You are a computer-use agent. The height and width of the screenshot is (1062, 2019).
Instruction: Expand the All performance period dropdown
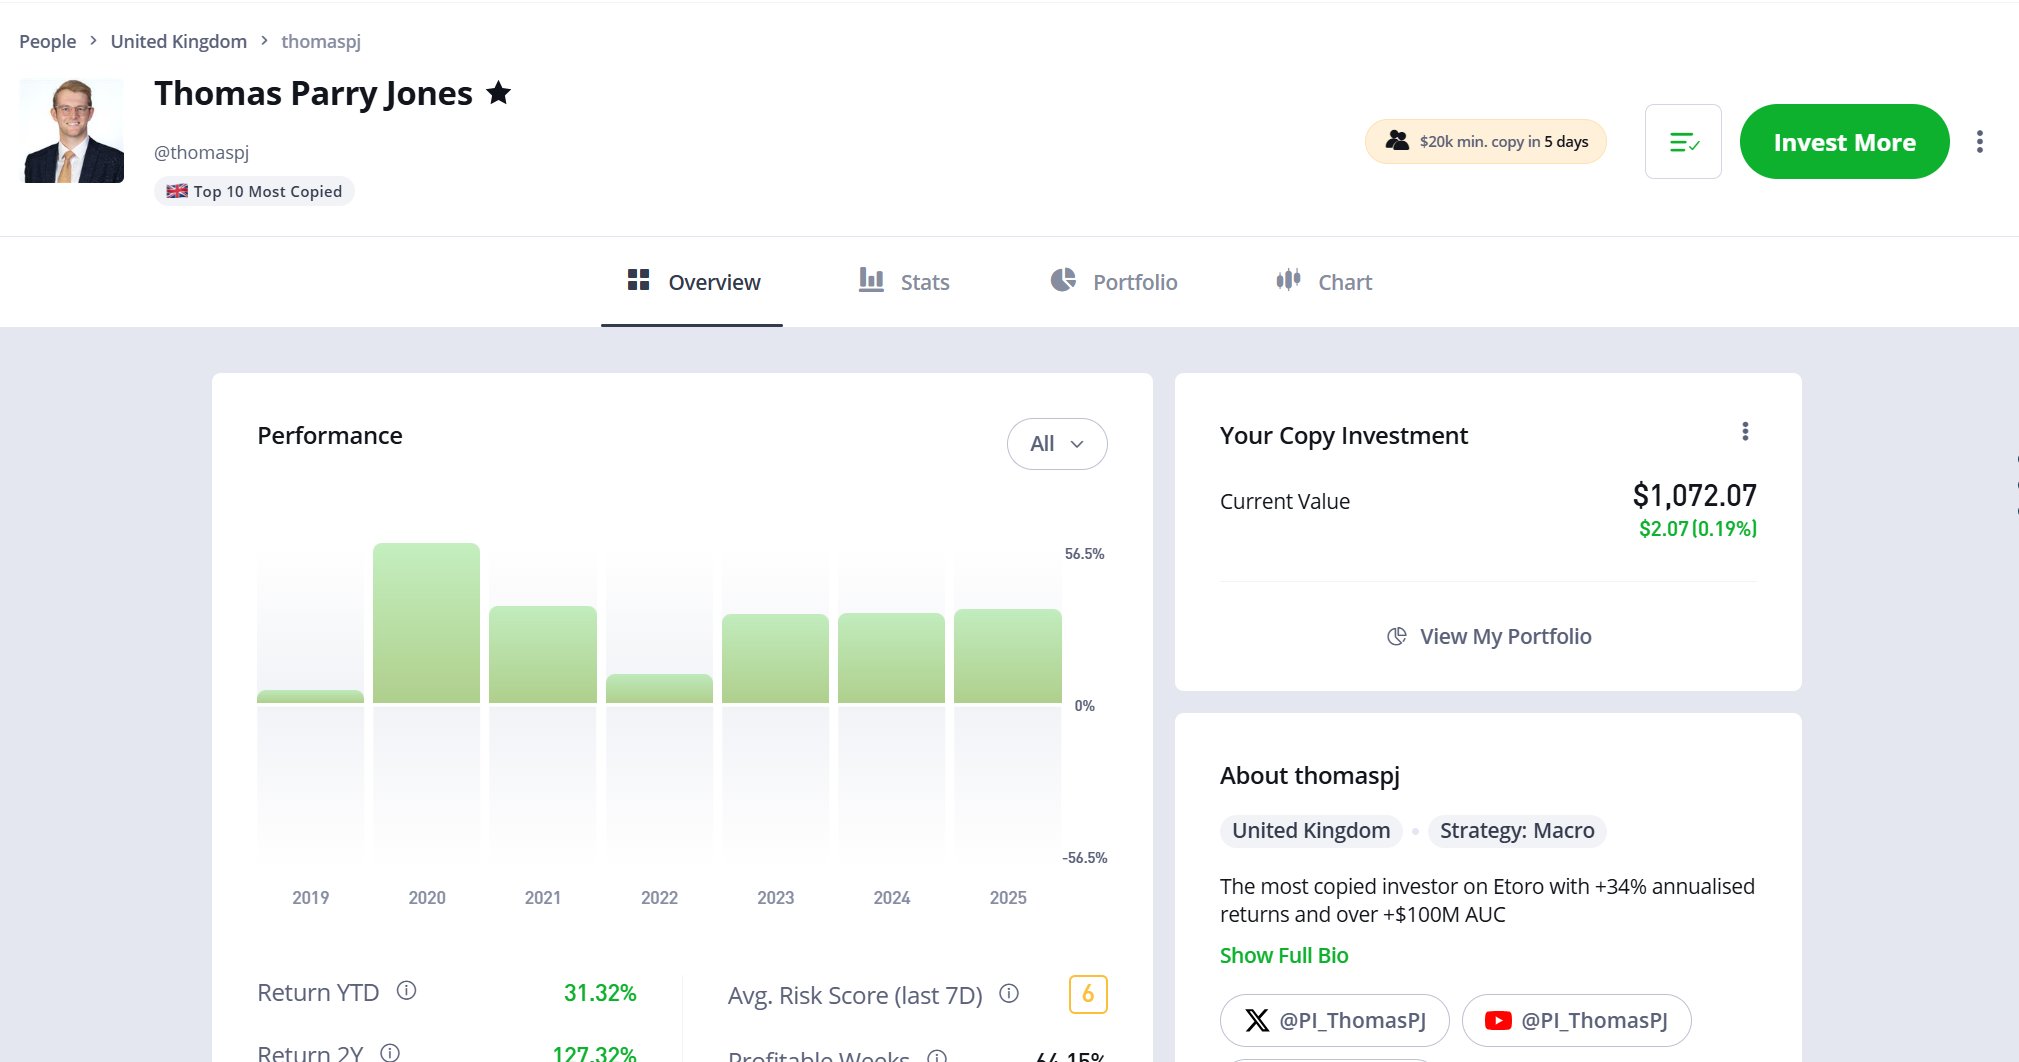pos(1057,444)
